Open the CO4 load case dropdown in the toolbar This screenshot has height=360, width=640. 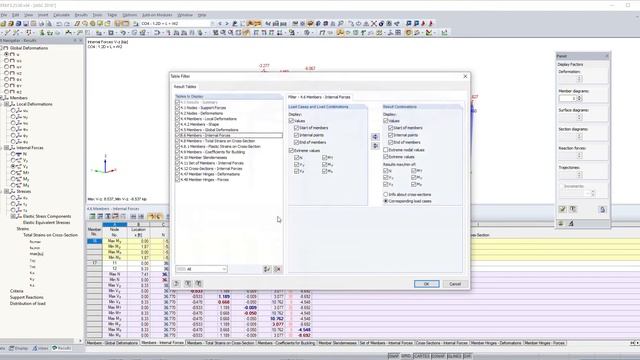(x=212, y=24)
